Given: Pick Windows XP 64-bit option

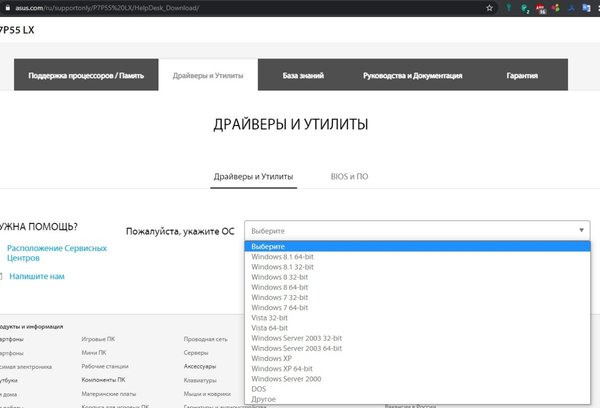Looking at the screenshot, I should [x=417, y=369].
